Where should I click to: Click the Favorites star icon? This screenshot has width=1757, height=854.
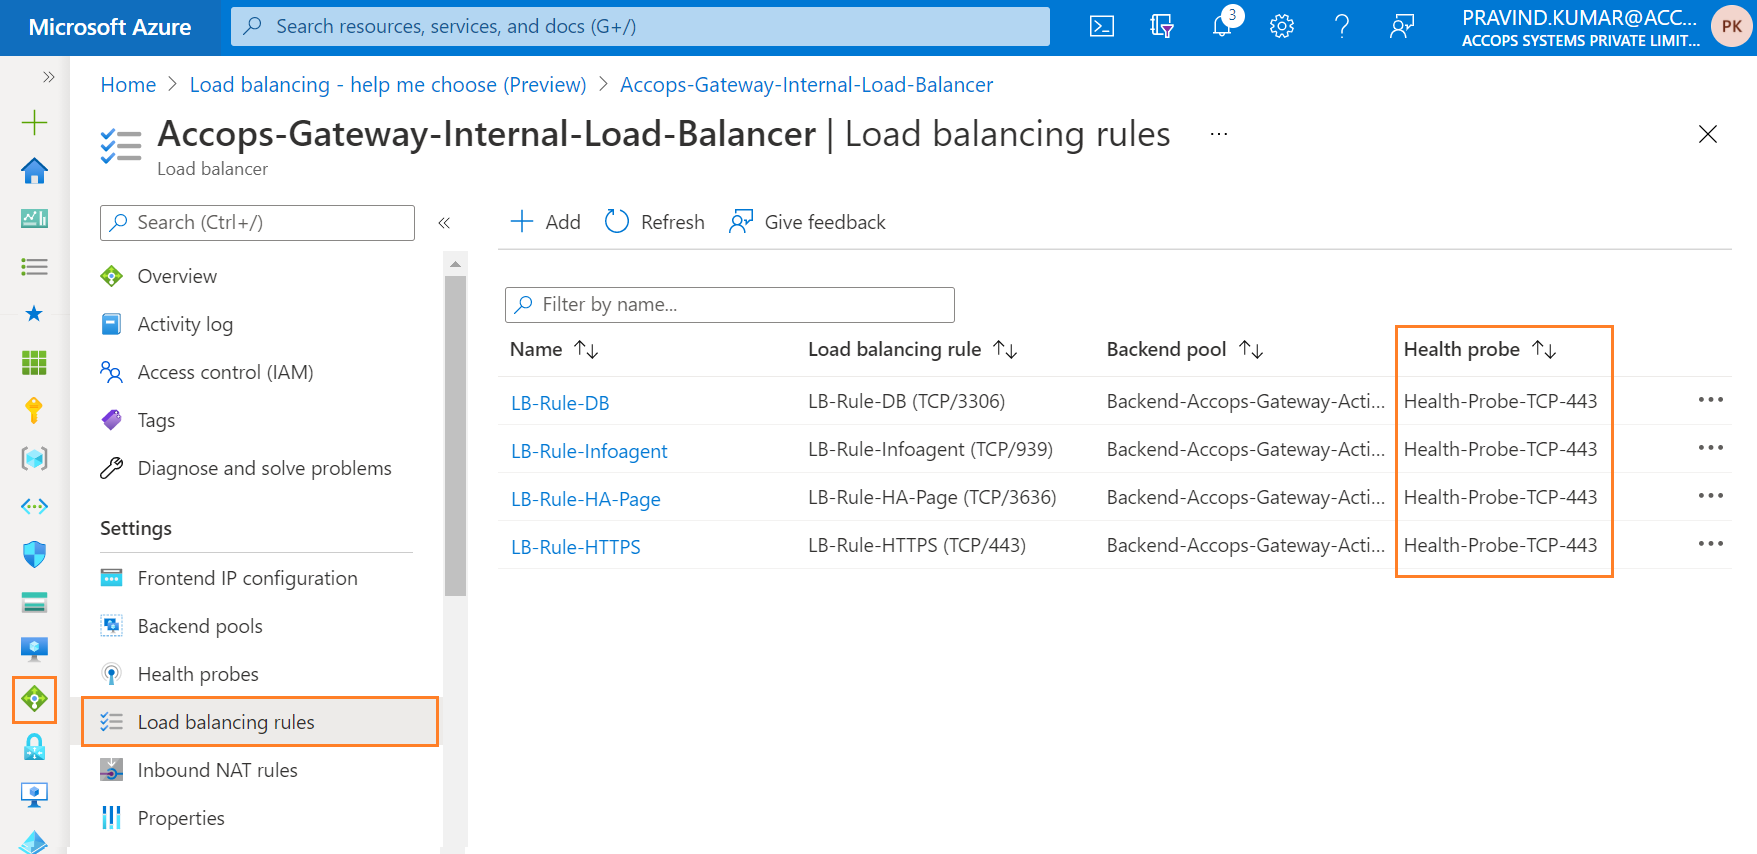pyautogui.click(x=34, y=314)
